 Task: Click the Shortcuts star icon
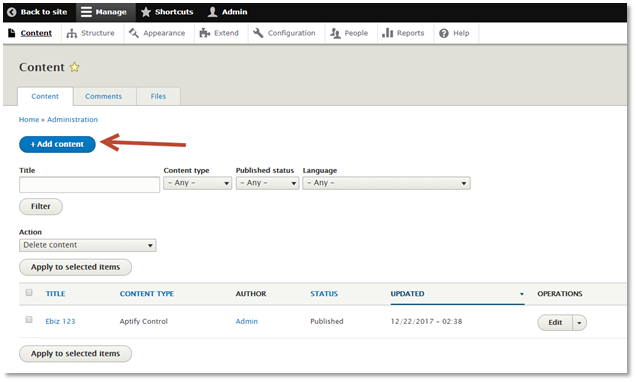(x=146, y=12)
